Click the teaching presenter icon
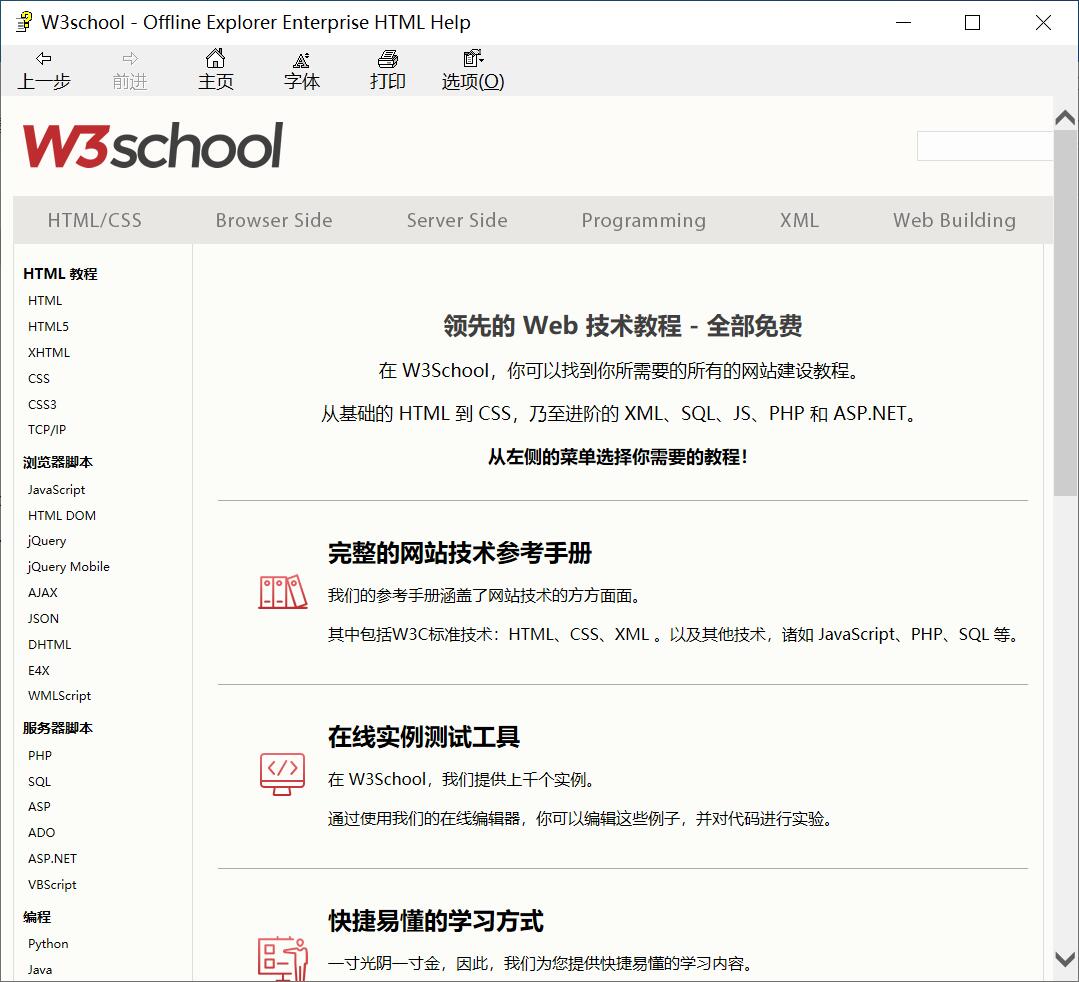The image size is (1079, 982). point(283,958)
